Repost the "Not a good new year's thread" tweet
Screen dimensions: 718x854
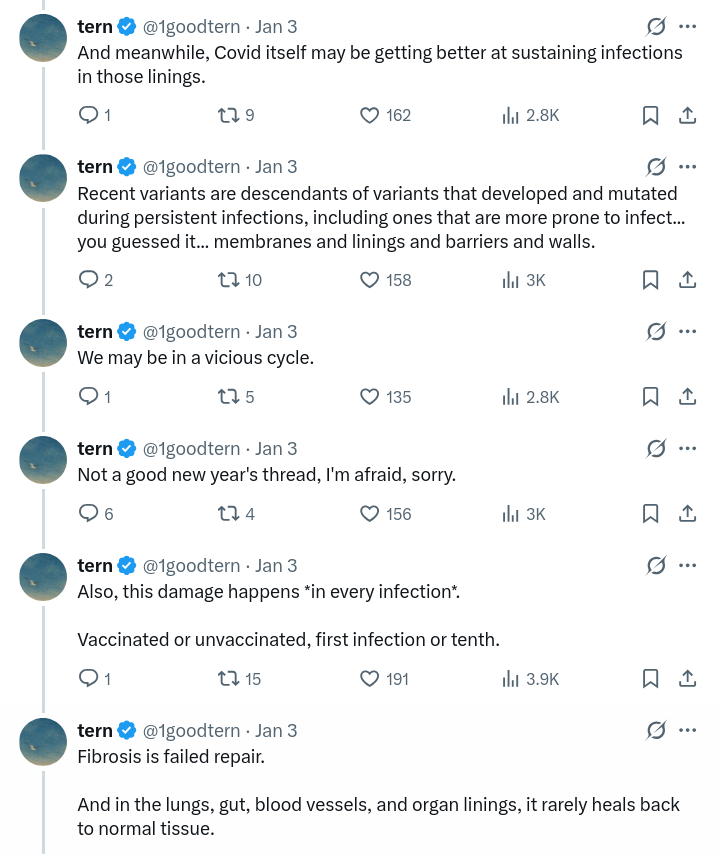pyautogui.click(x=228, y=514)
